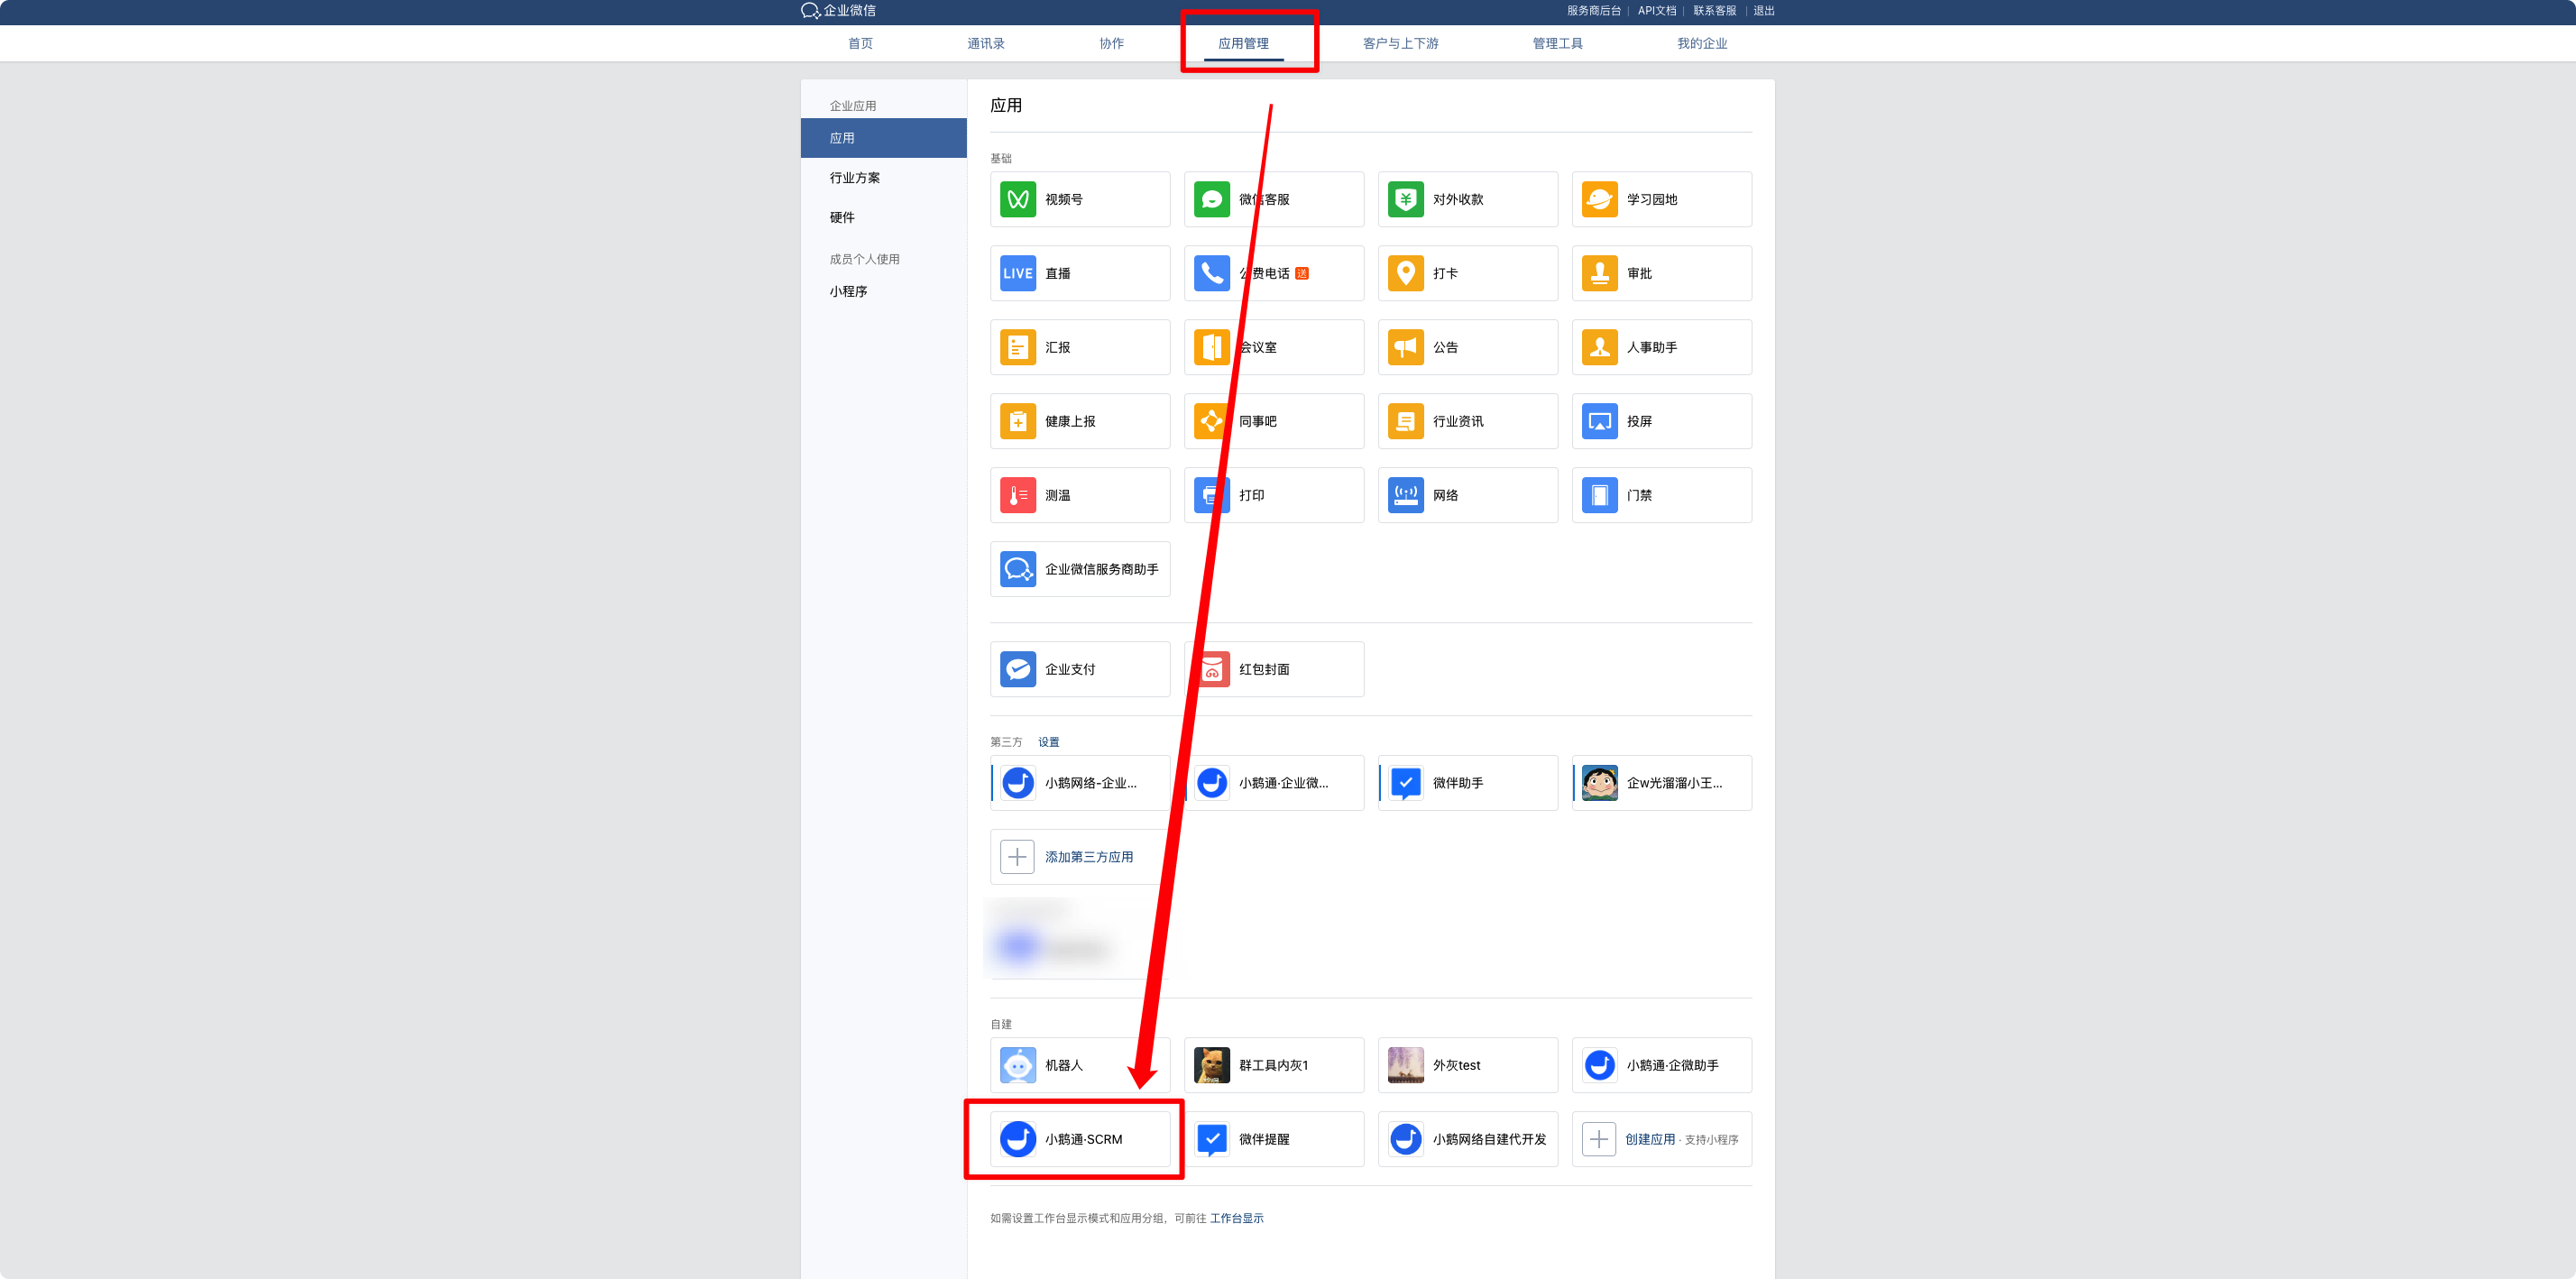The height and width of the screenshot is (1279, 2576).
Task: Open the 人事助手 icon
Action: tap(1600, 347)
